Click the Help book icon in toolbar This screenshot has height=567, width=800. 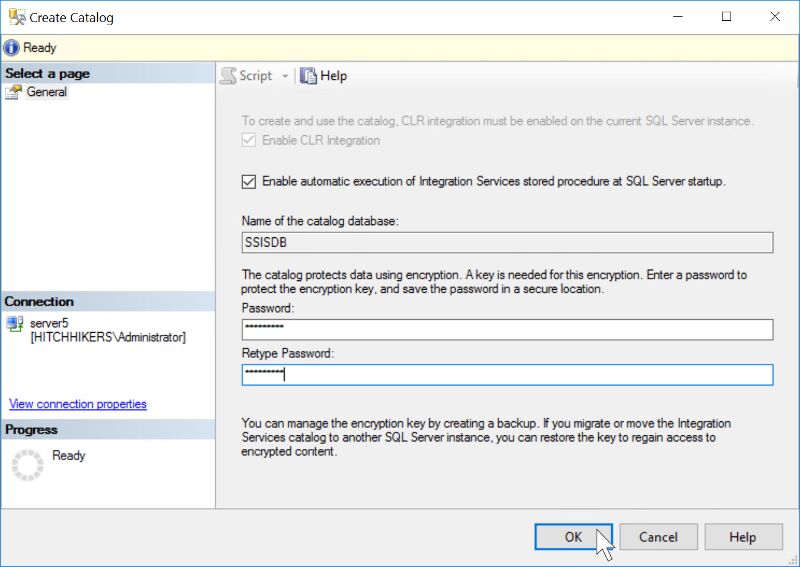(x=308, y=76)
